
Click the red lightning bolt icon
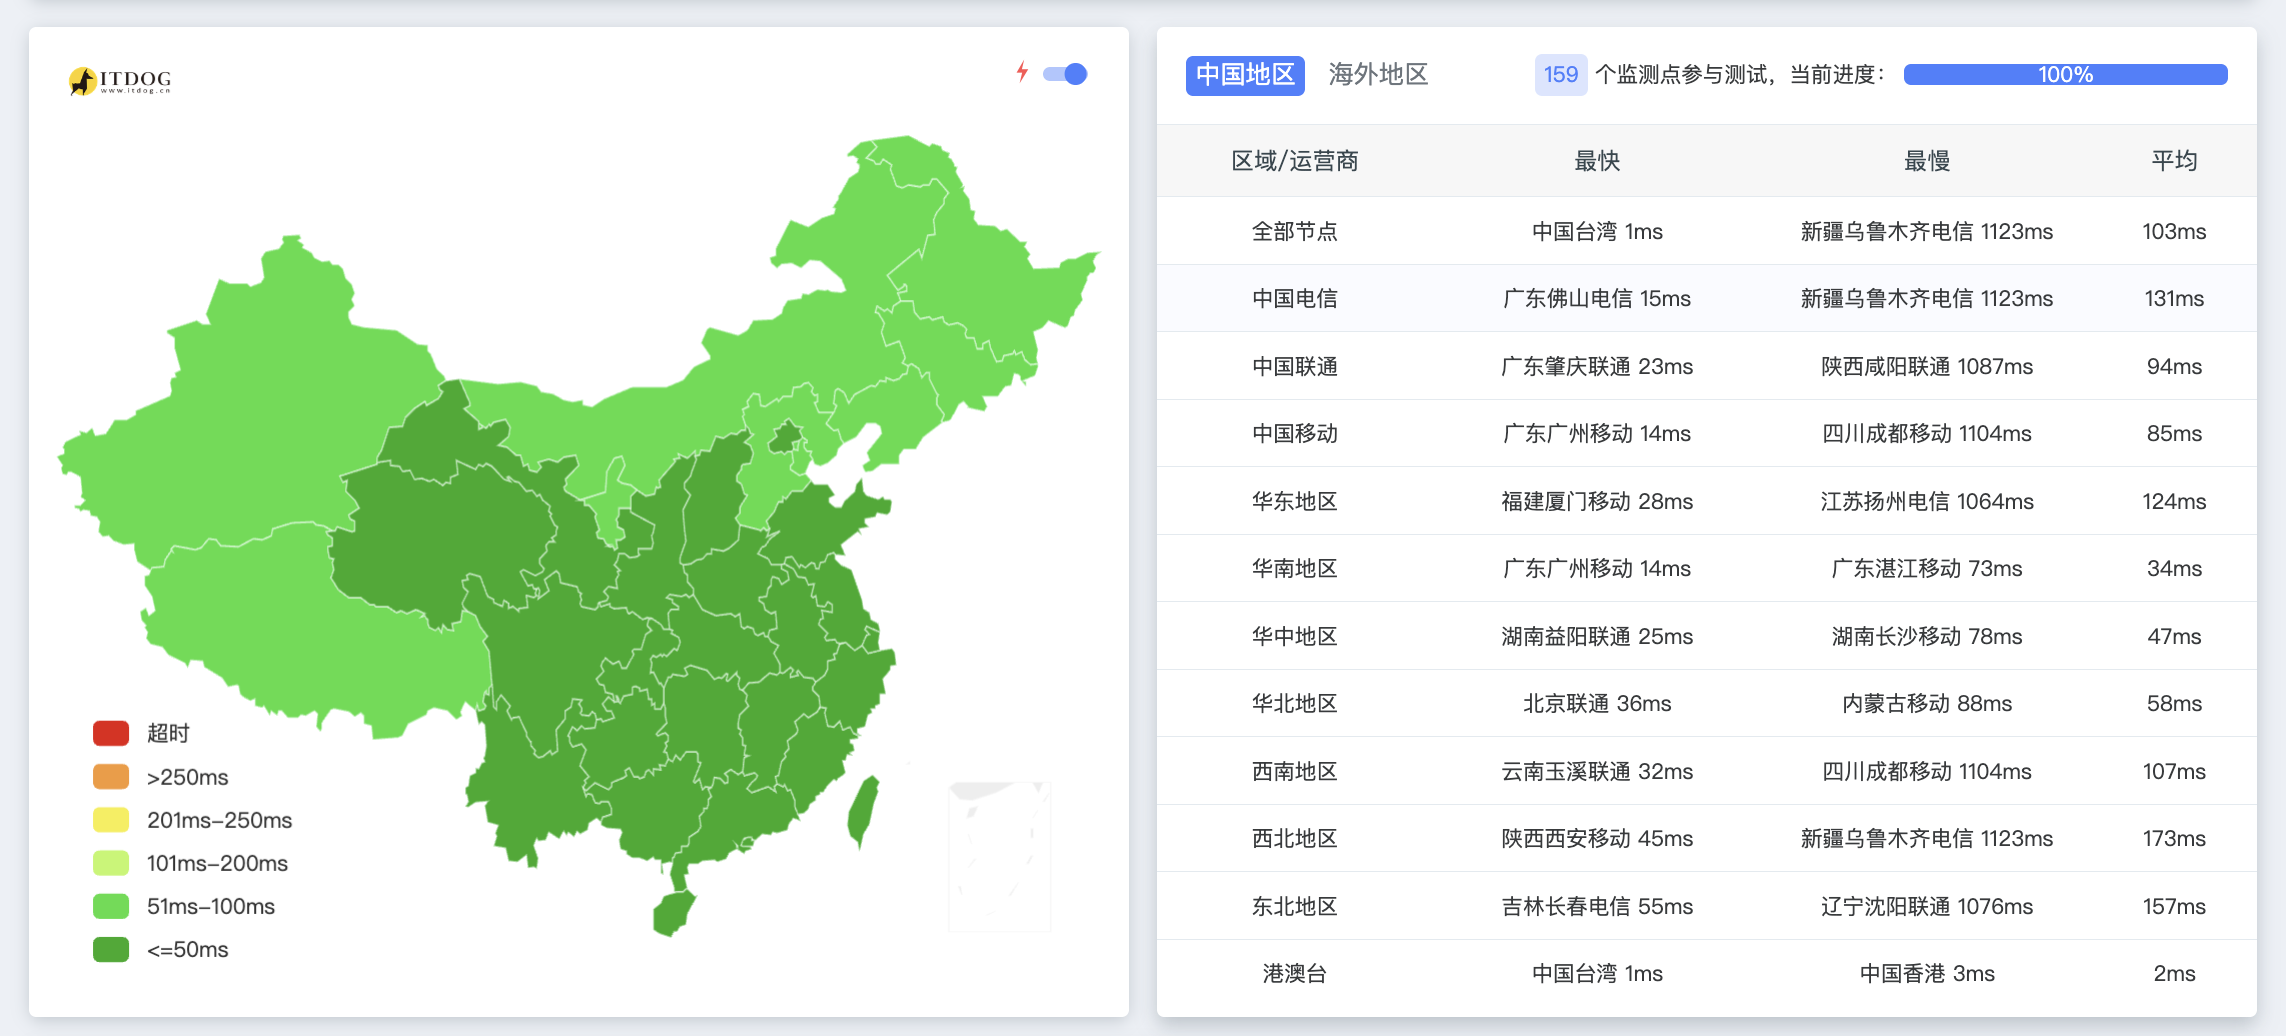tap(1021, 72)
